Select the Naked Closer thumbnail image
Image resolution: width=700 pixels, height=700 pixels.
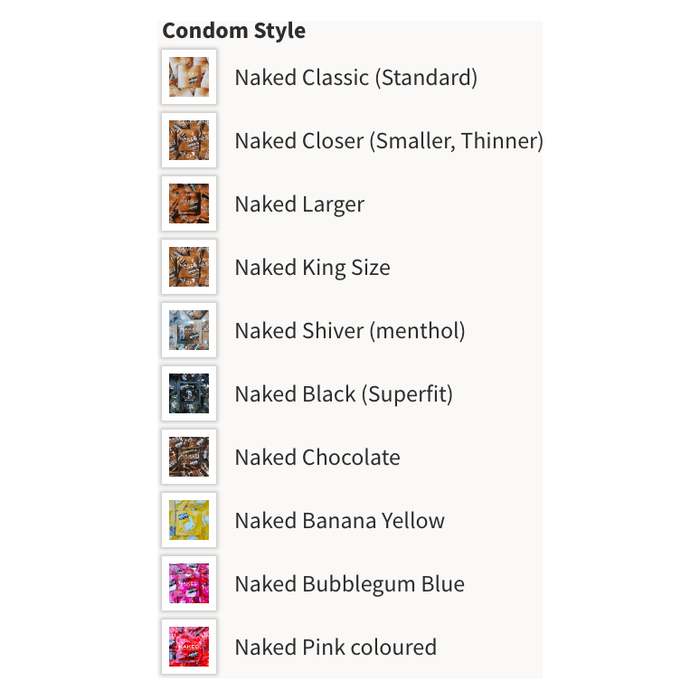(189, 141)
